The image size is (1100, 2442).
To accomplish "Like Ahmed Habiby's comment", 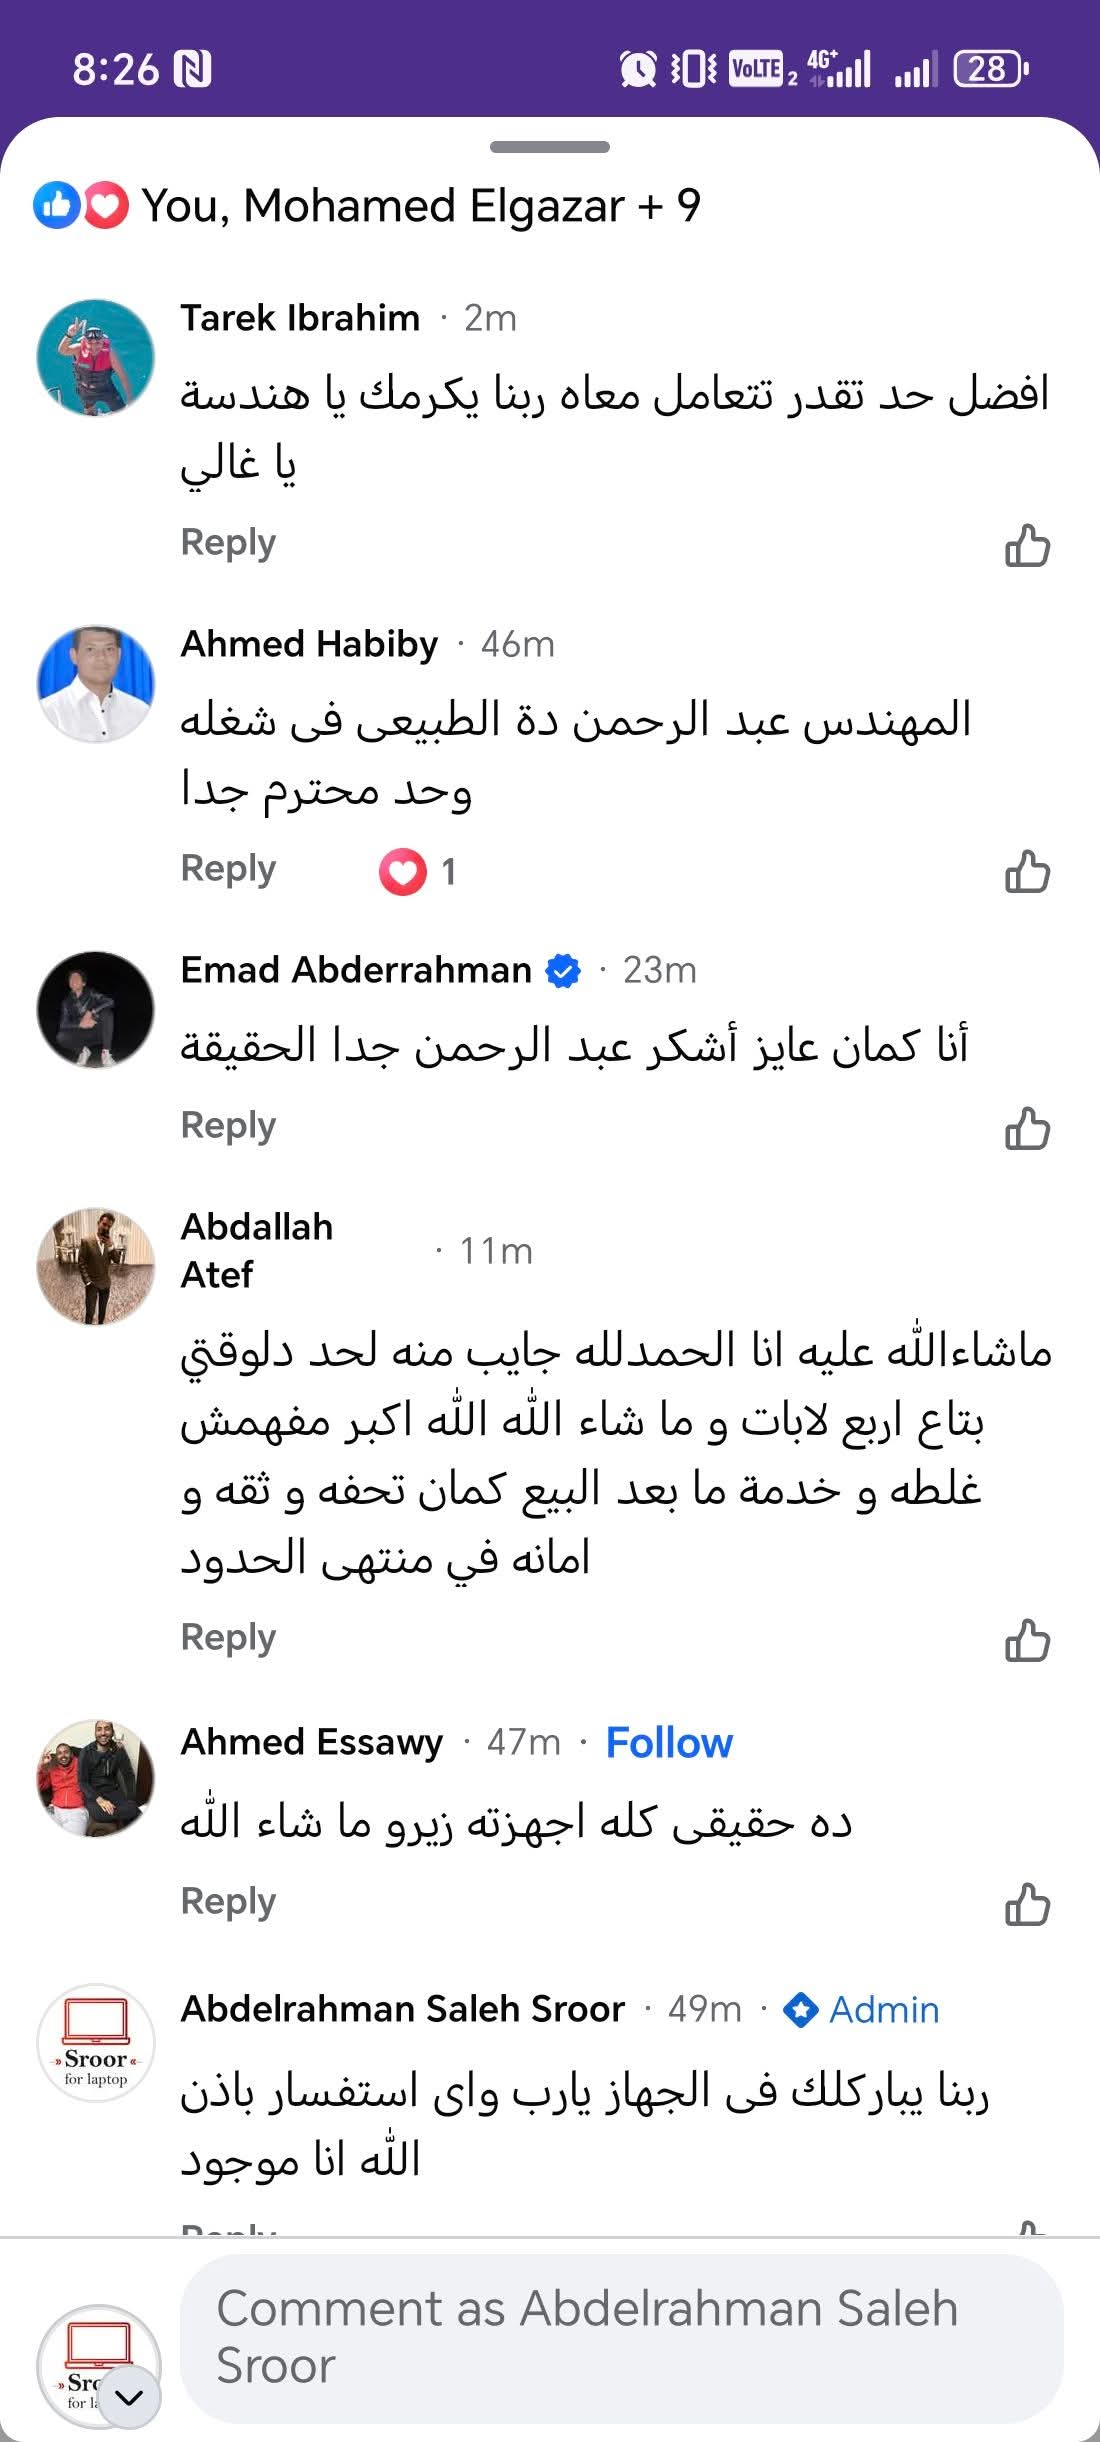I will tap(1027, 872).
